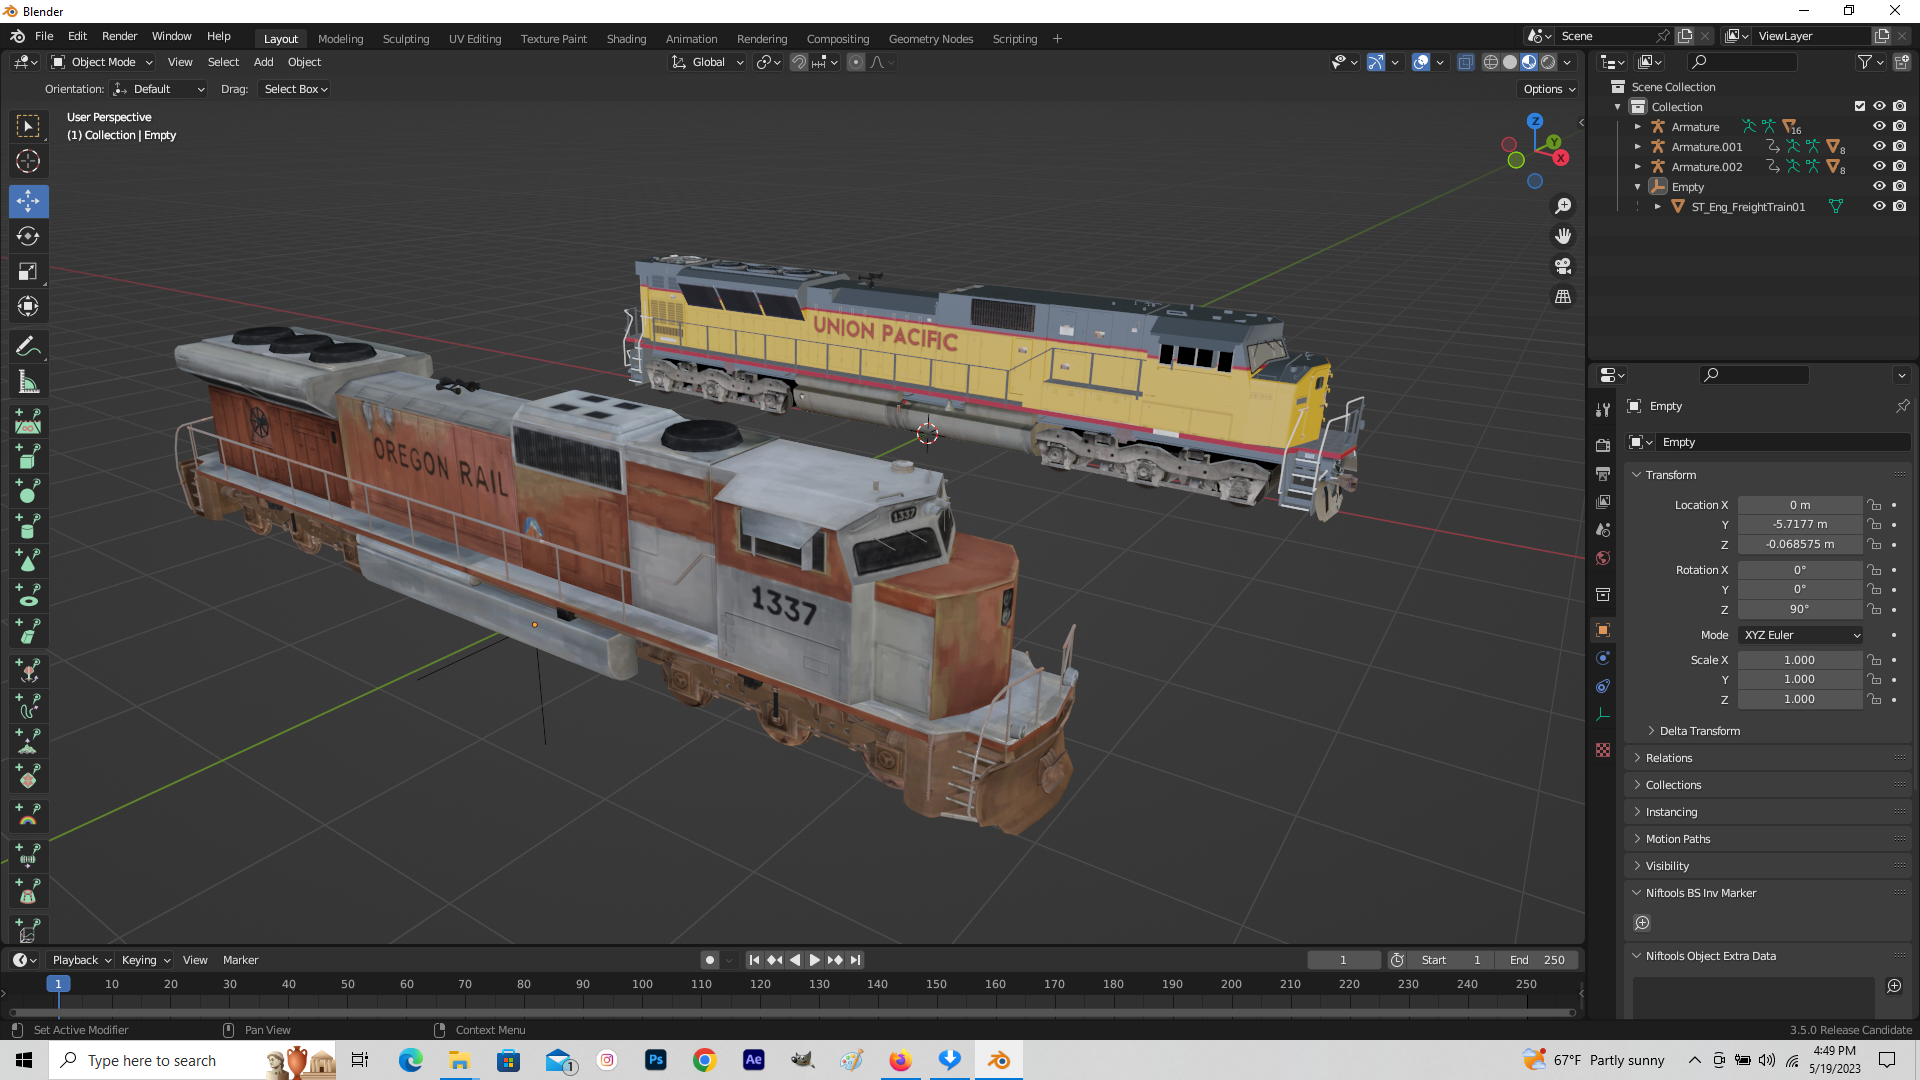Select the Measure tool
Screen dimensions: 1920x1080
28,381
